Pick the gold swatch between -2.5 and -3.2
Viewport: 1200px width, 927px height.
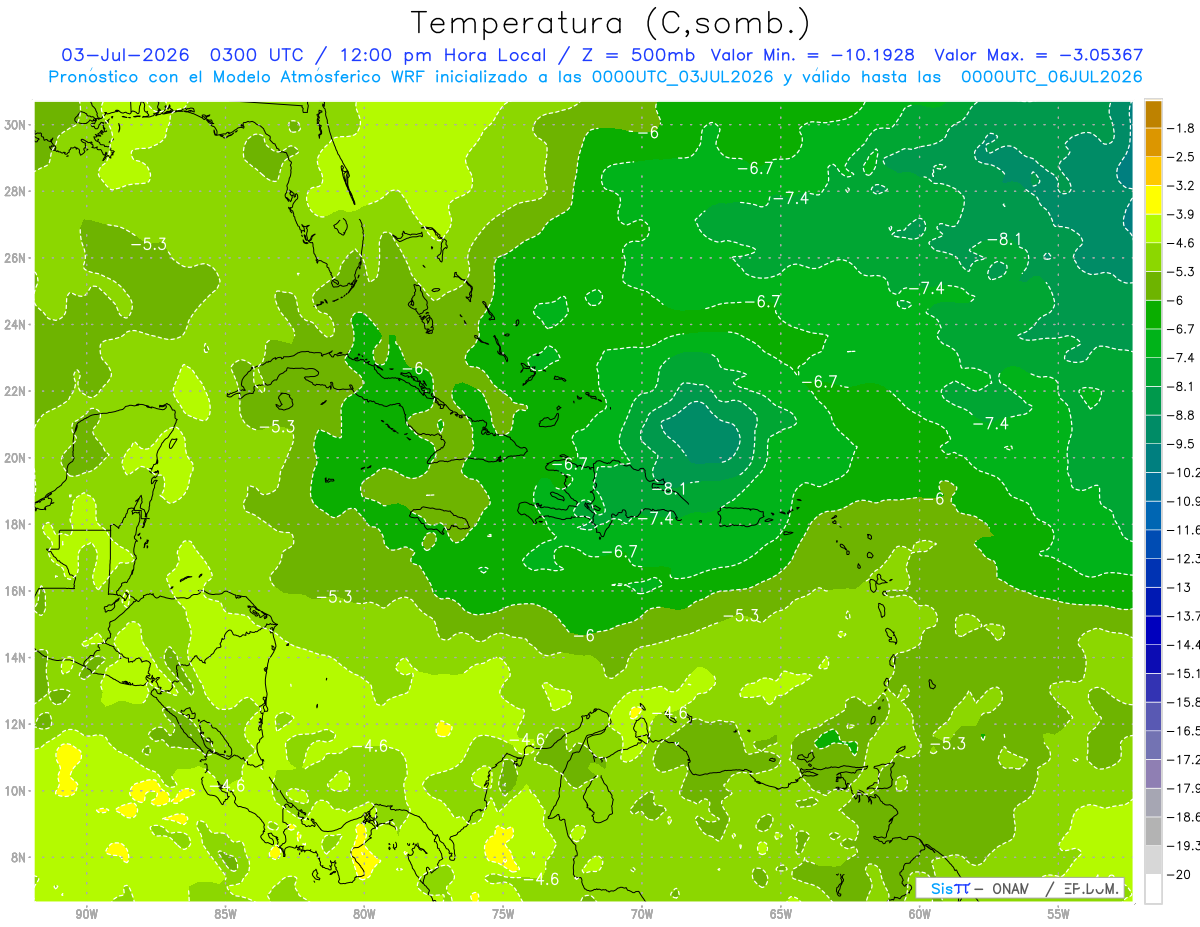(x=1153, y=171)
